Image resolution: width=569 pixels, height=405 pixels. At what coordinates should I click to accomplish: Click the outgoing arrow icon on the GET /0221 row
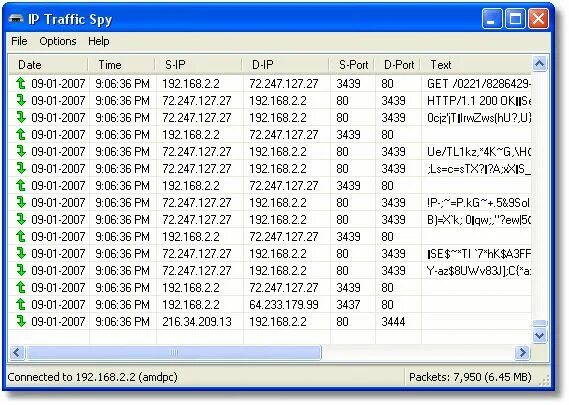point(21,83)
